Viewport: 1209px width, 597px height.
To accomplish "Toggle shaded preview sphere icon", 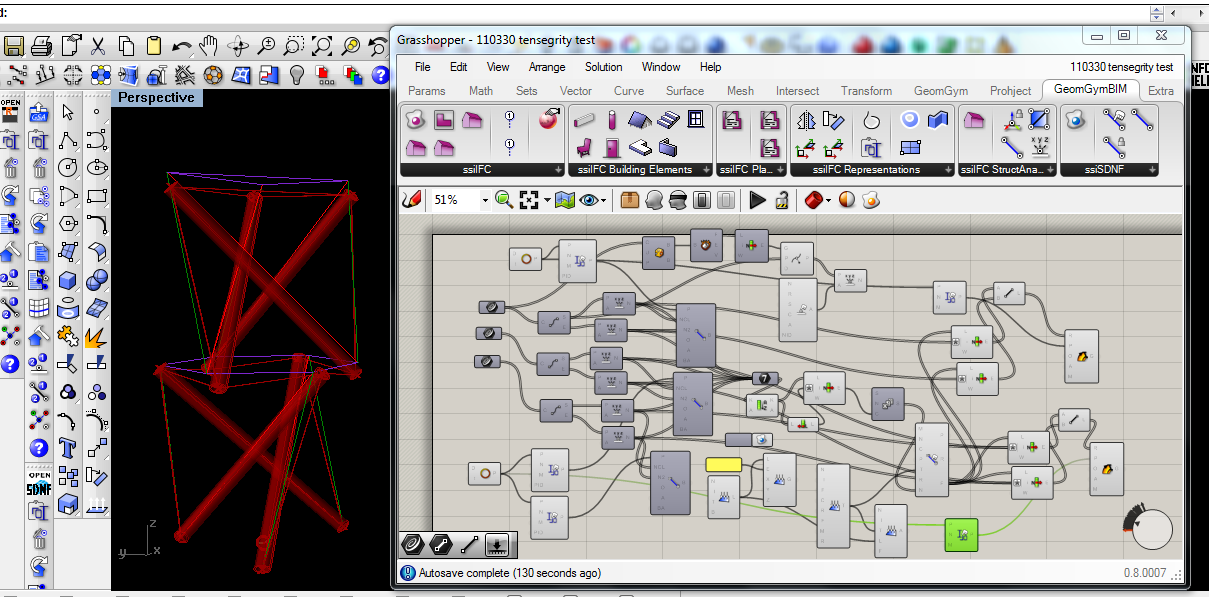I will [847, 200].
